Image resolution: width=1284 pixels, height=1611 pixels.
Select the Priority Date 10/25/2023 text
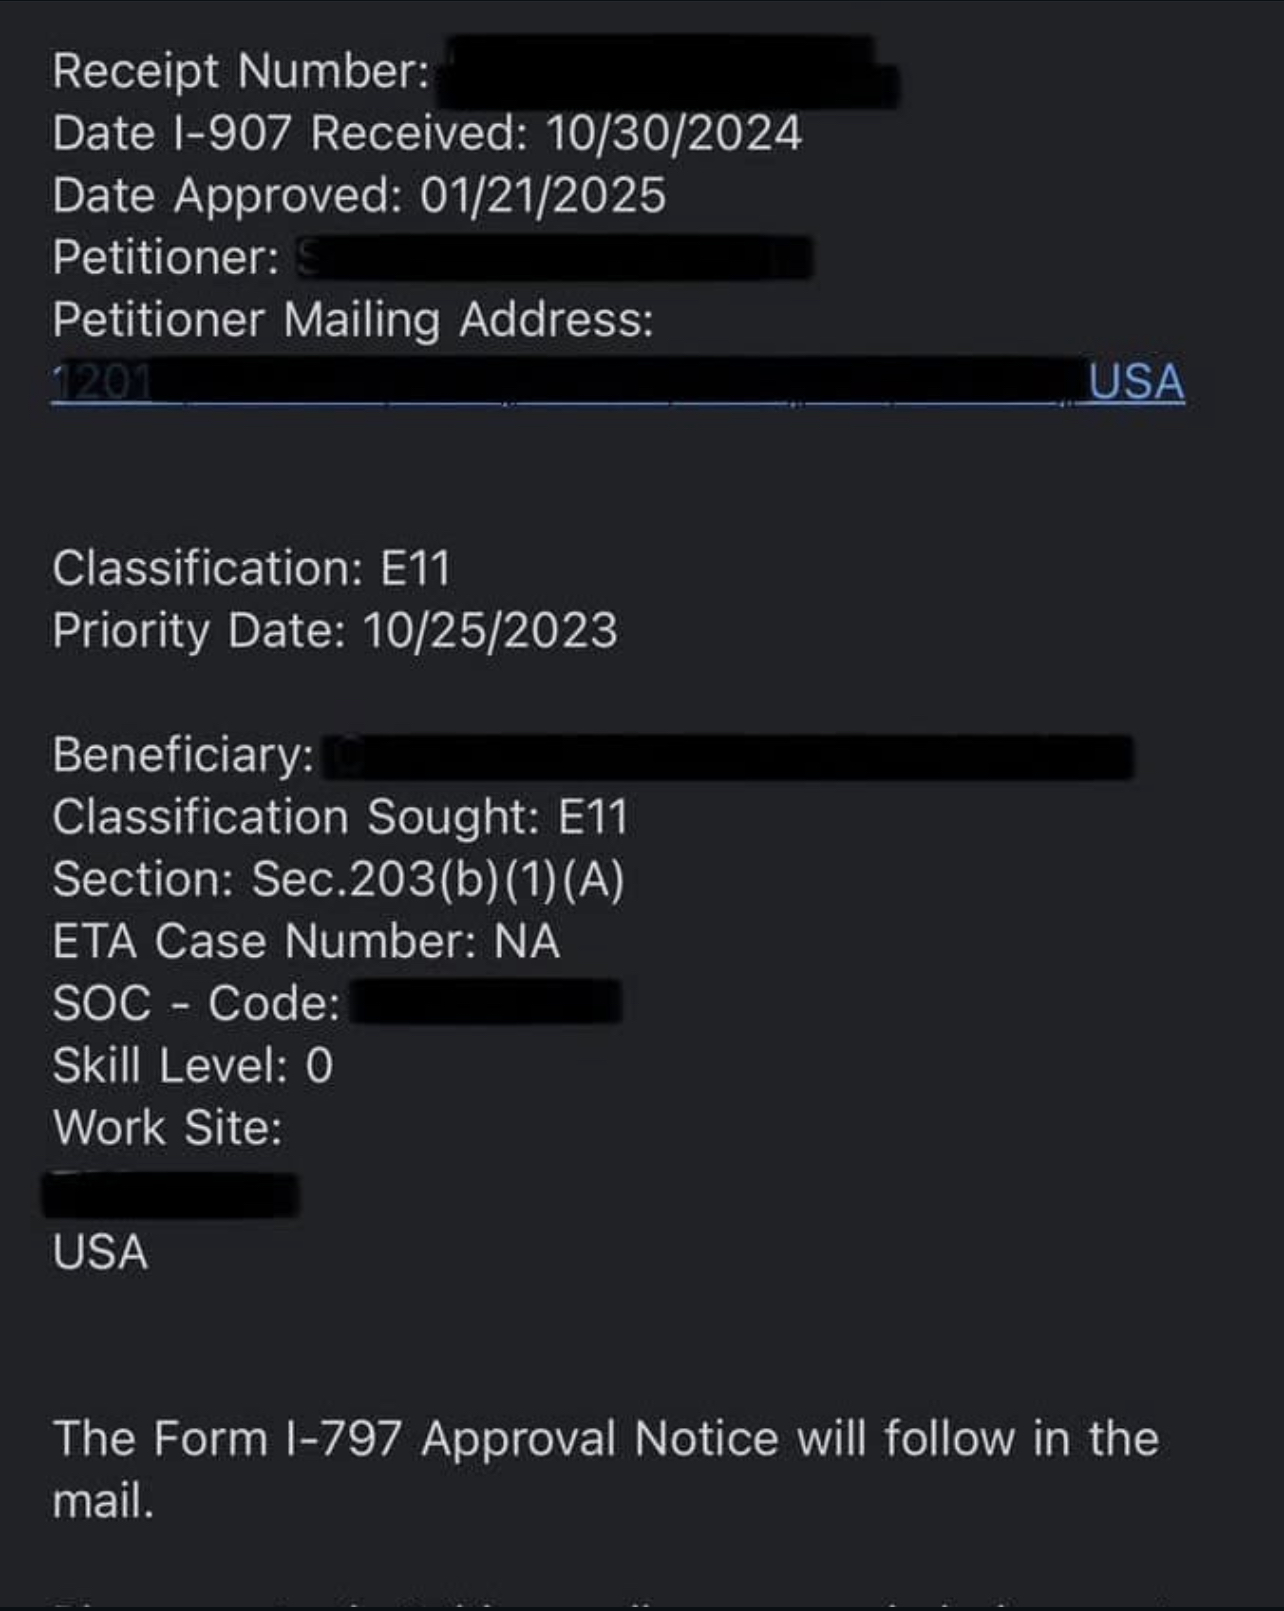click(335, 630)
